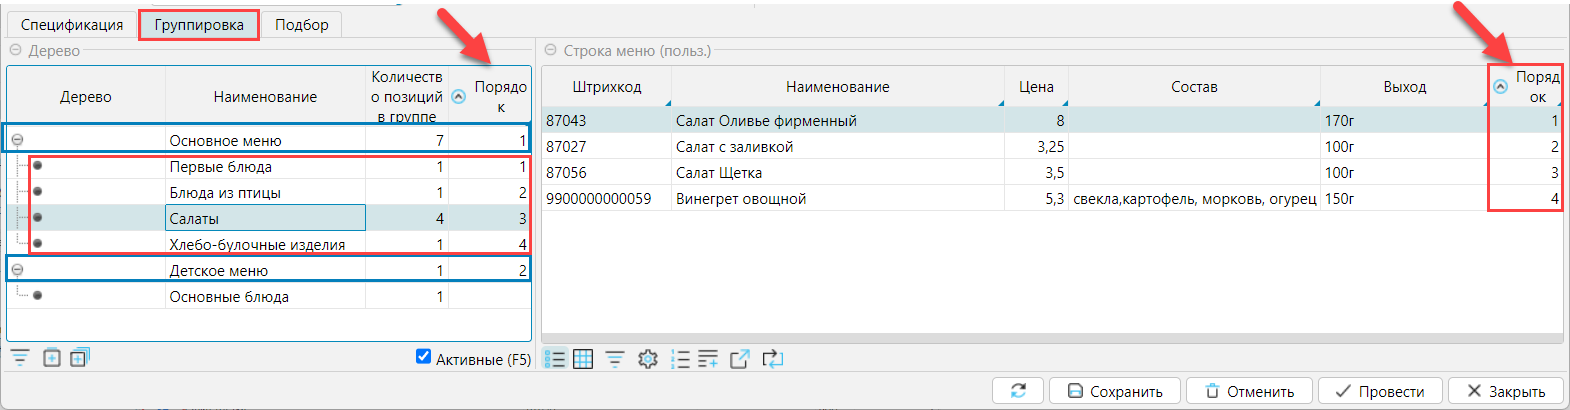The image size is (1570, 410).
Task: Click the add single node icon under the tree
Action: 52,358
